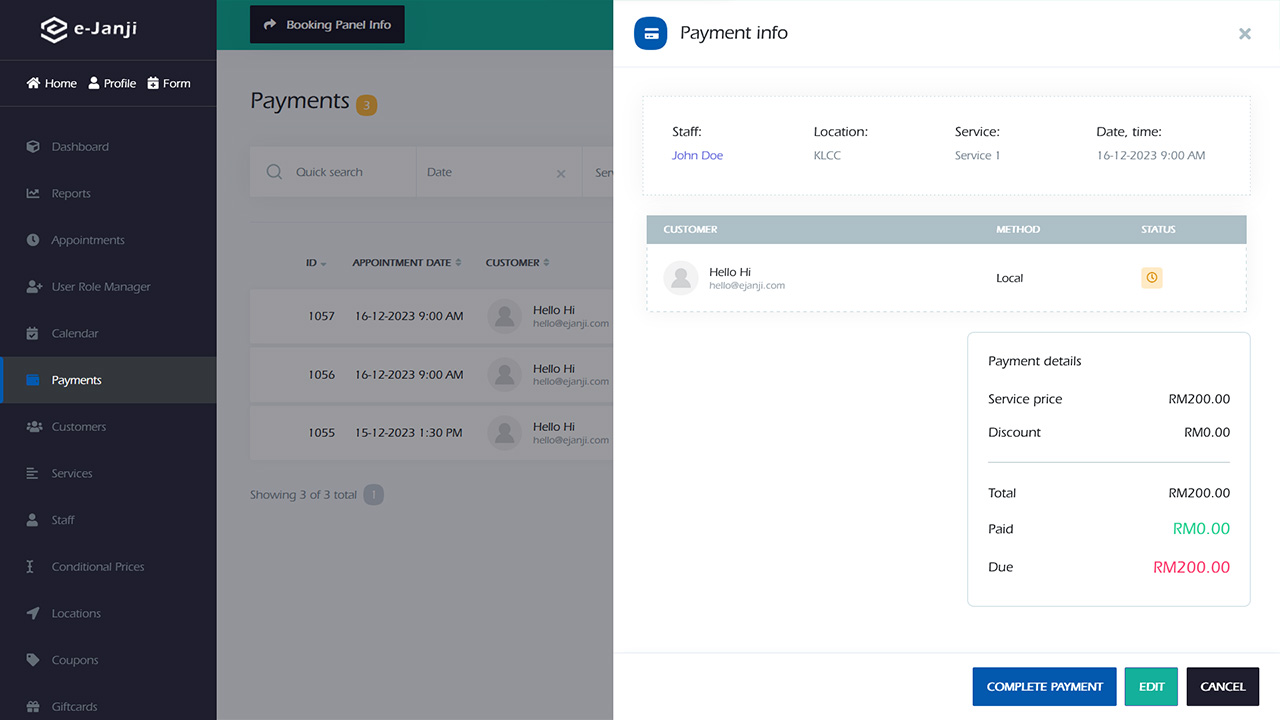Screen dimensions: 1280x720
Task: Clear the Date filter with X
Action: point(561,173)
